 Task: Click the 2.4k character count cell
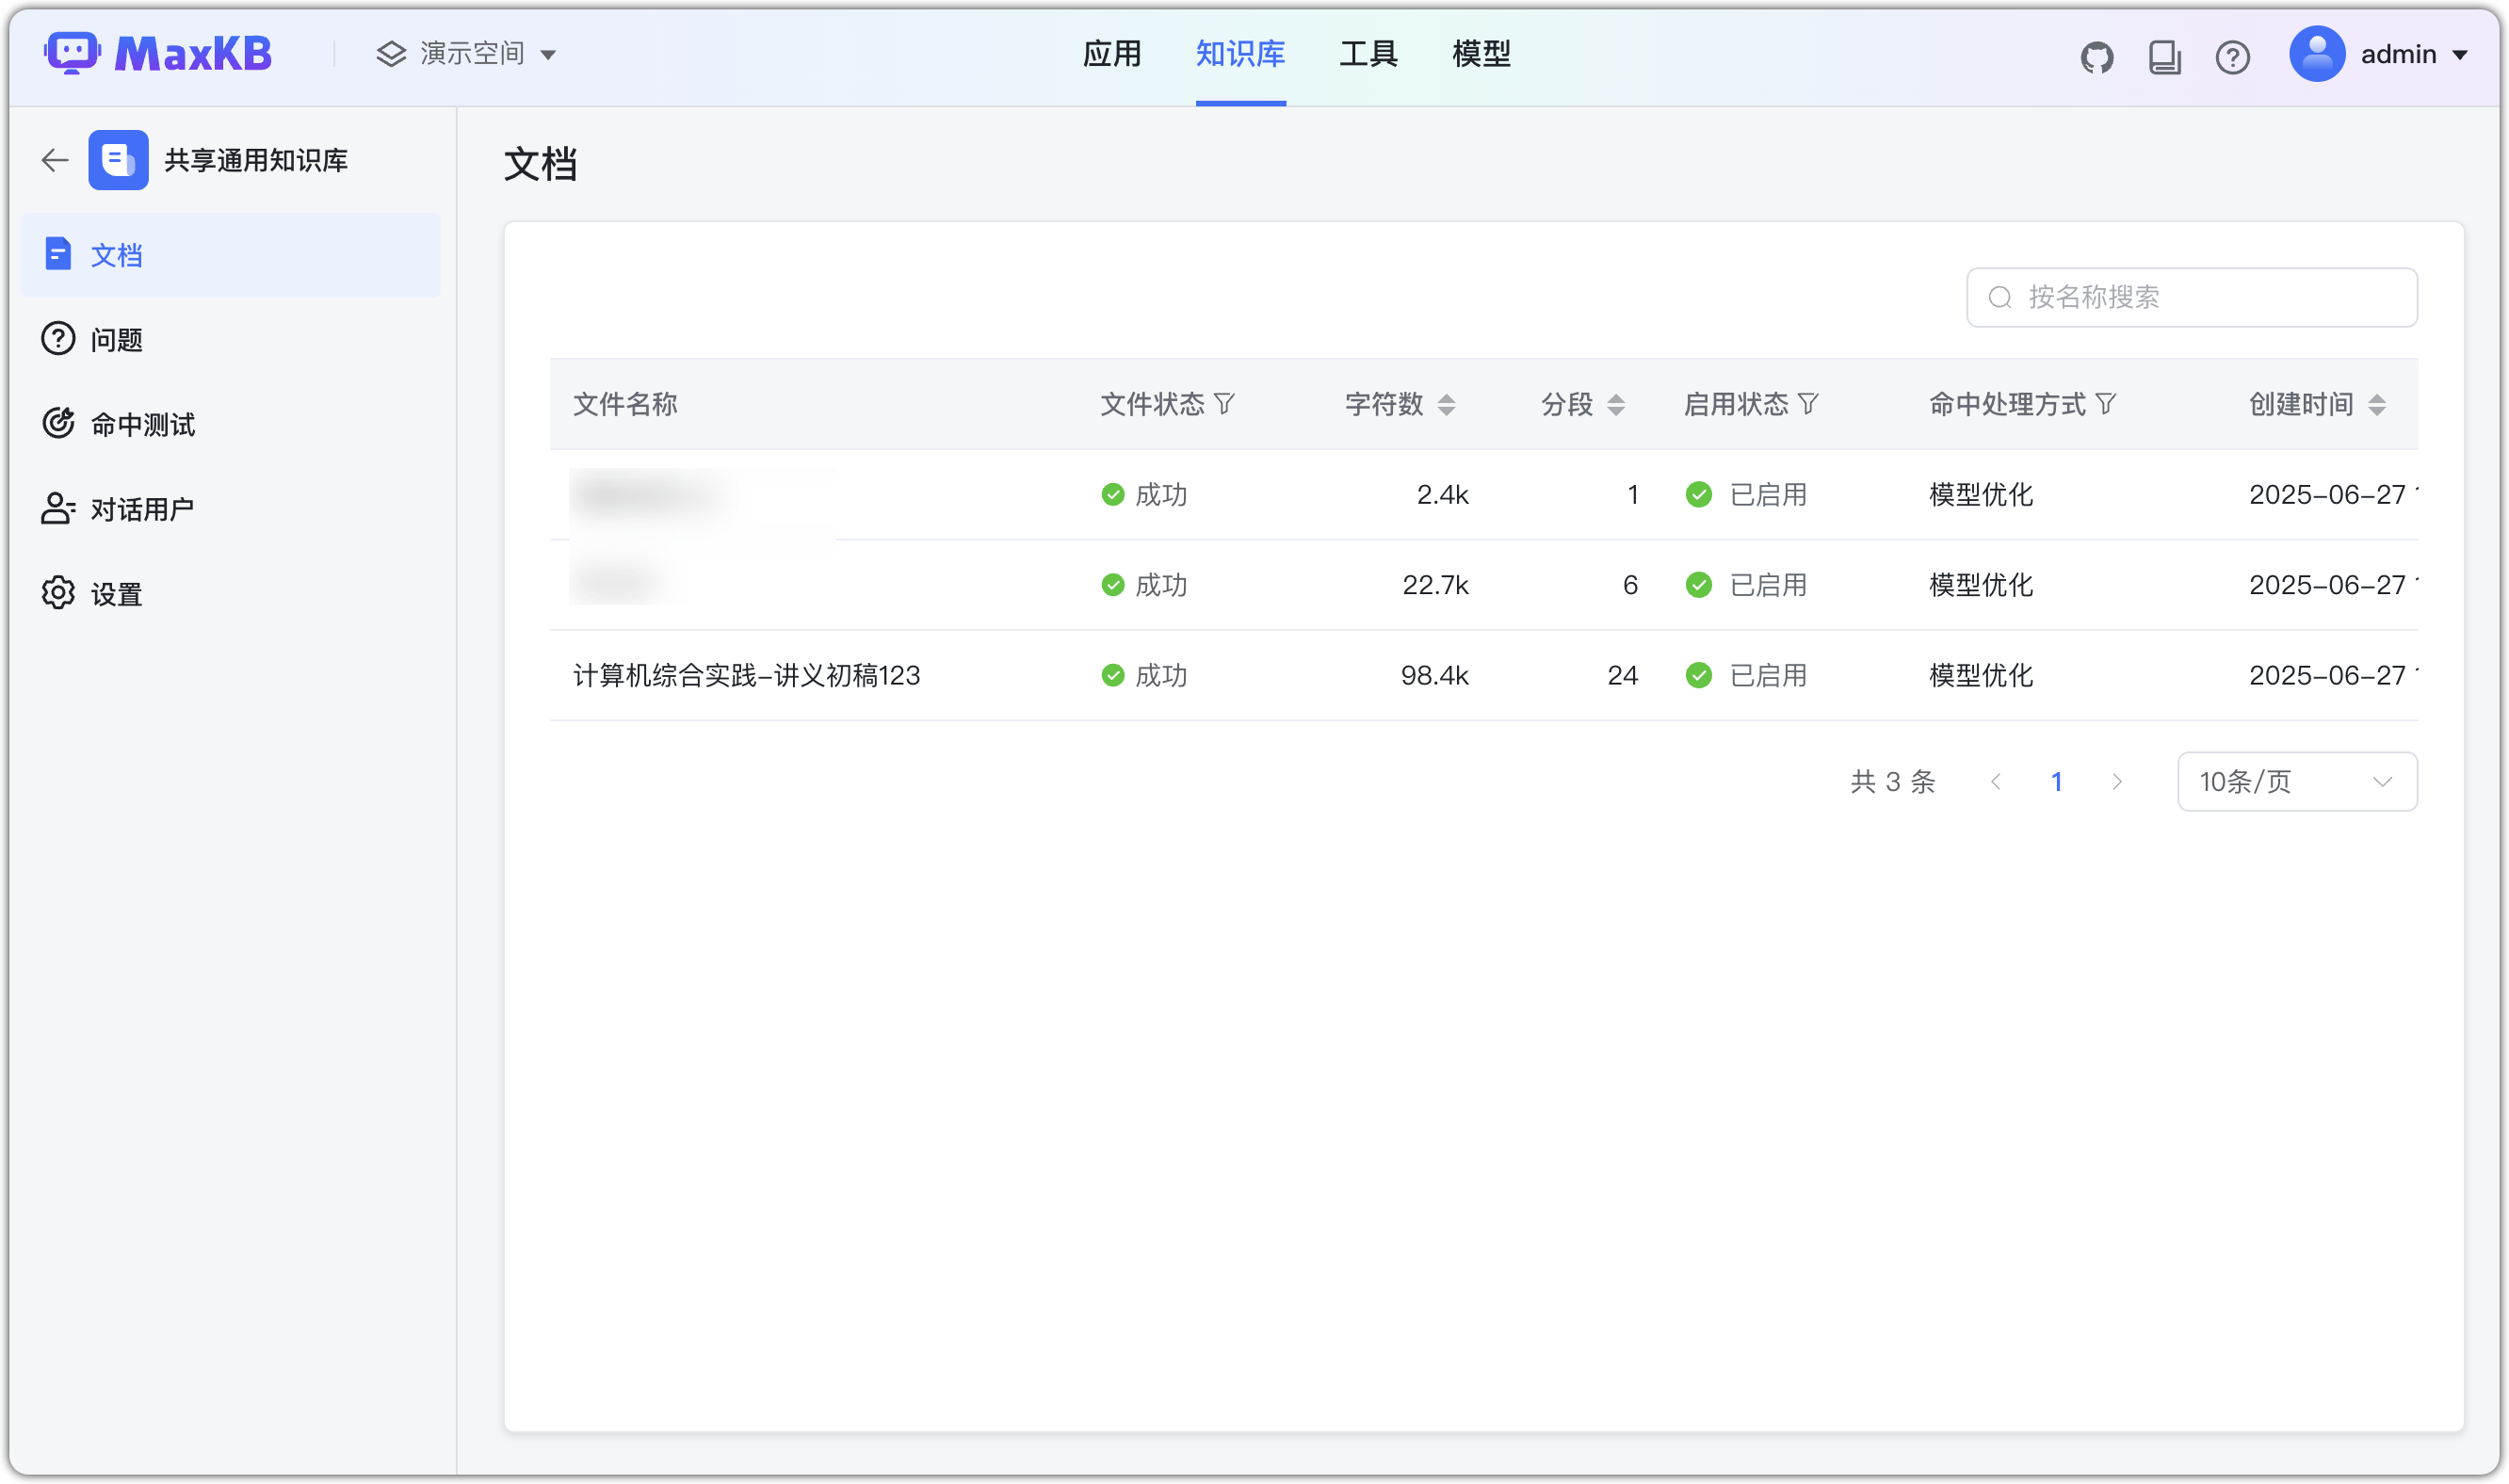point(1442,494)
